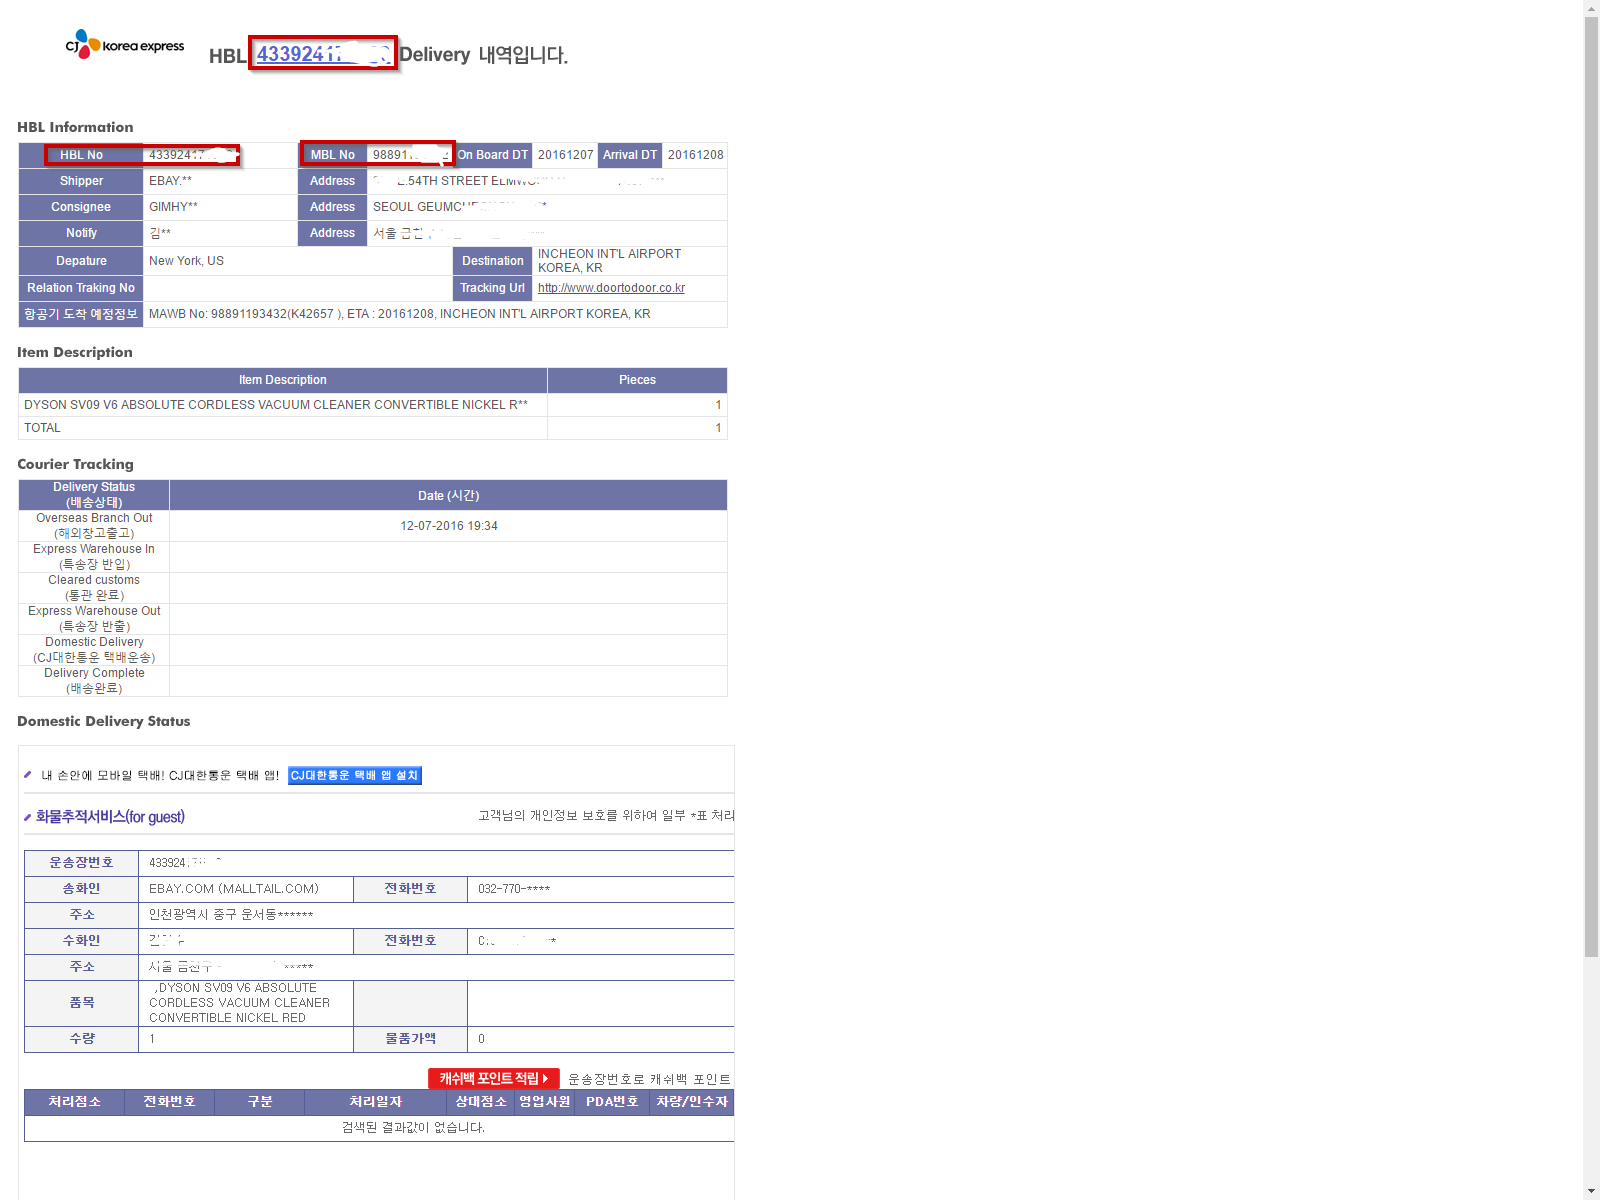Click the Pieces column header
1600x1200 pixels.
(x=637, y=380)
